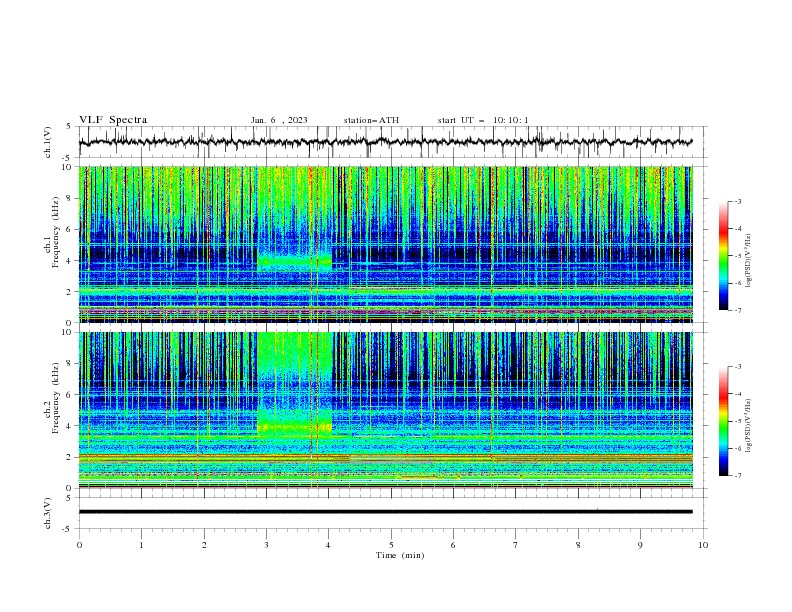Click the ch.1 voltage waveform trace
792x612 pixels.
(385, 142)
